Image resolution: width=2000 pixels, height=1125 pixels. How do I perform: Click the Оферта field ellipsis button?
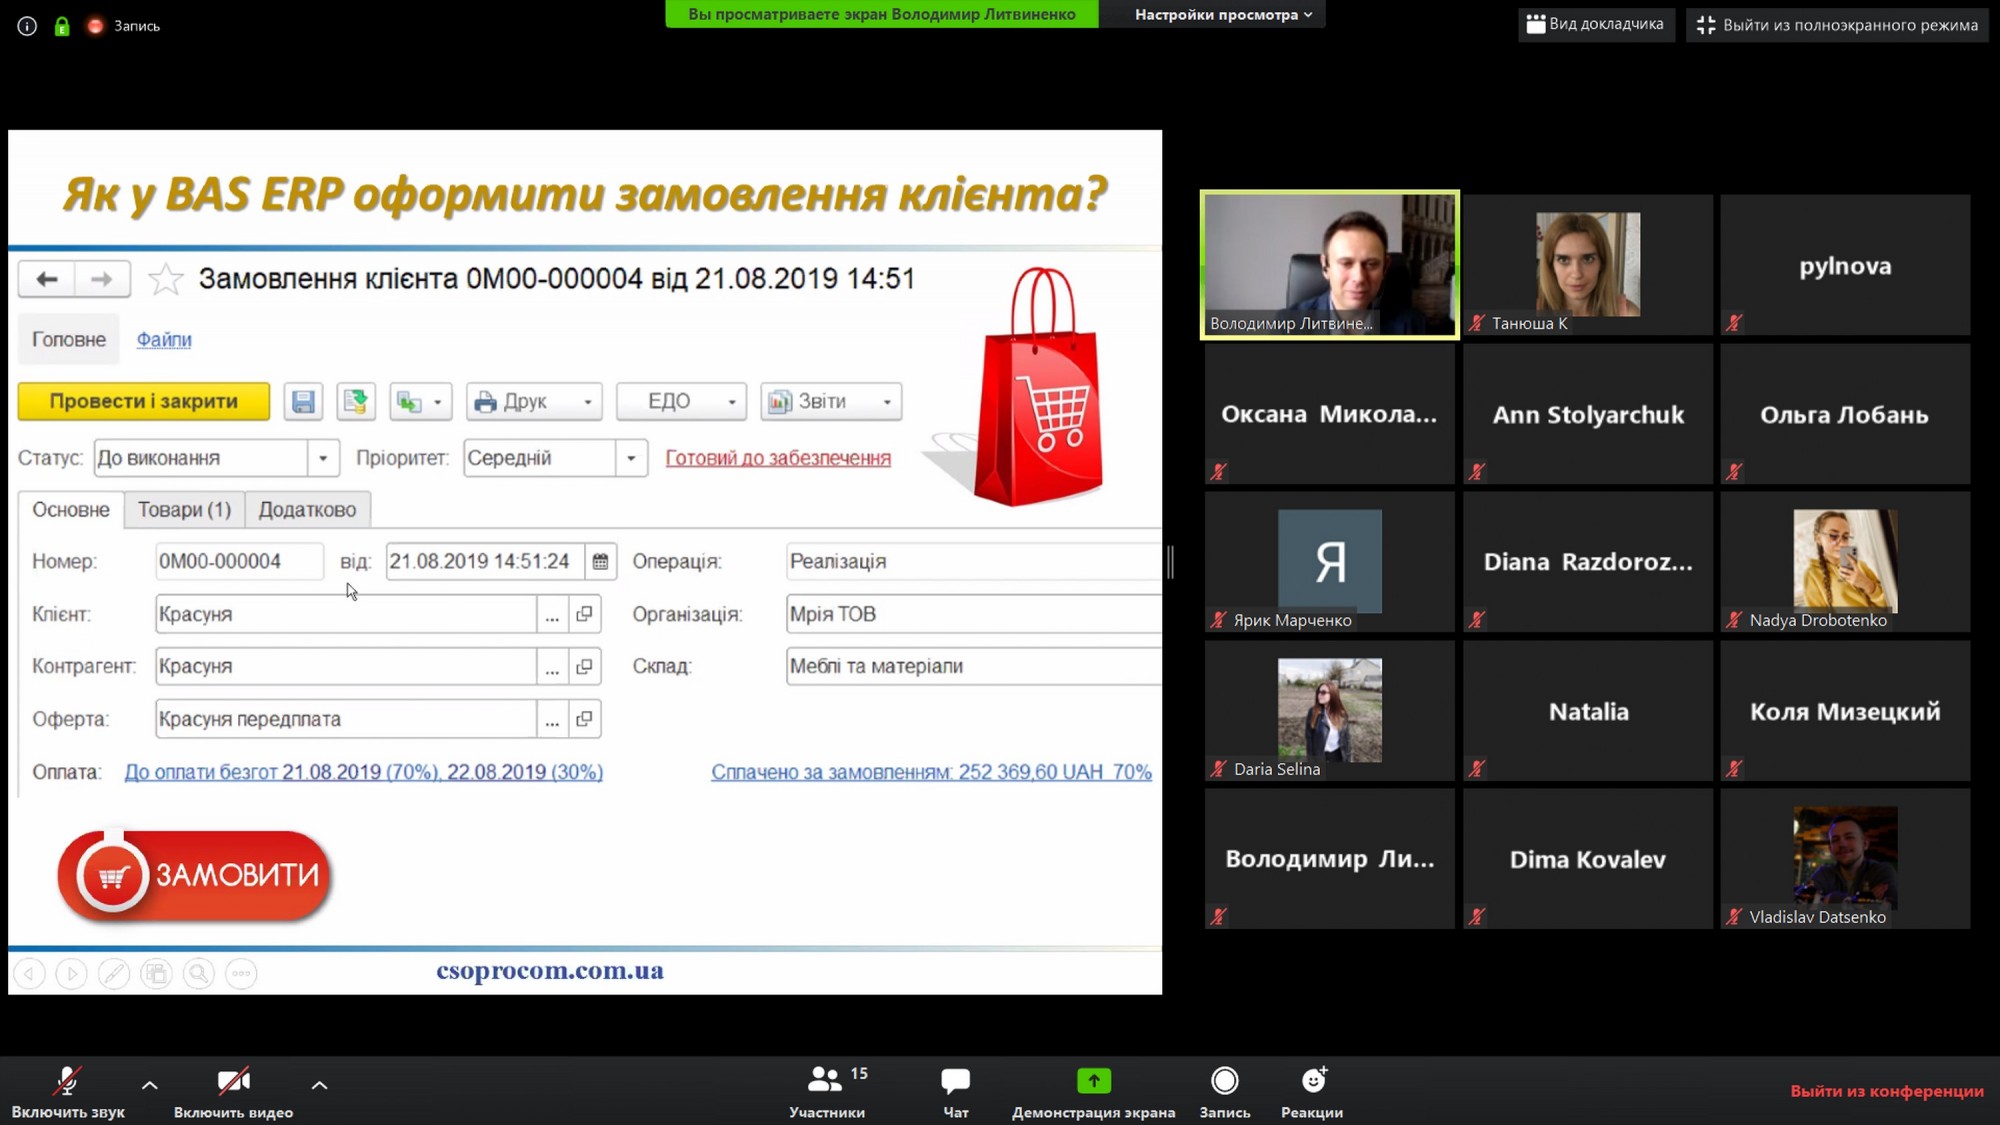point(552,719)
